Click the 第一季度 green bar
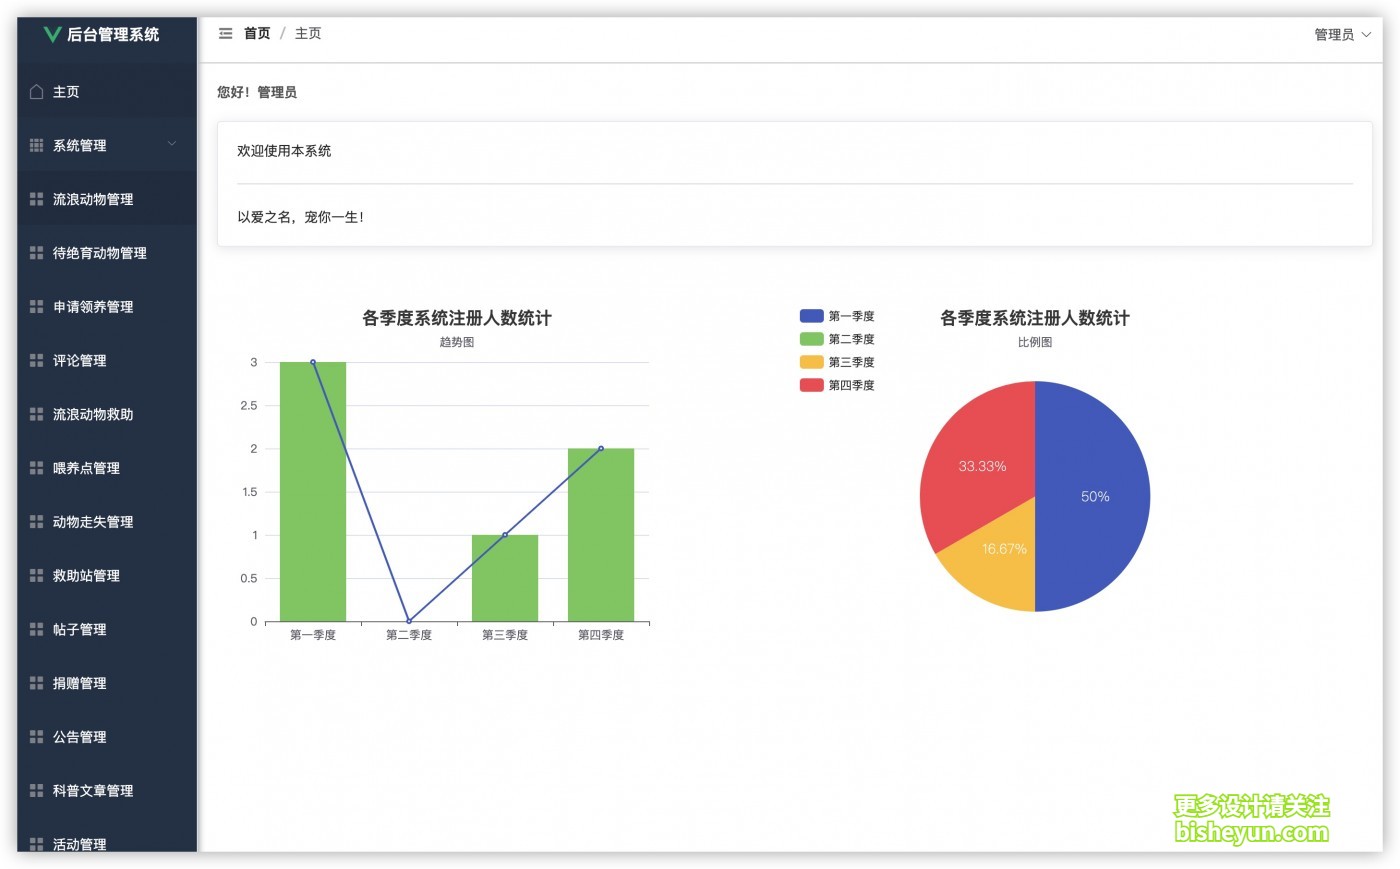The width and height of the screenshot is (1400, 869). click(313, 492)
